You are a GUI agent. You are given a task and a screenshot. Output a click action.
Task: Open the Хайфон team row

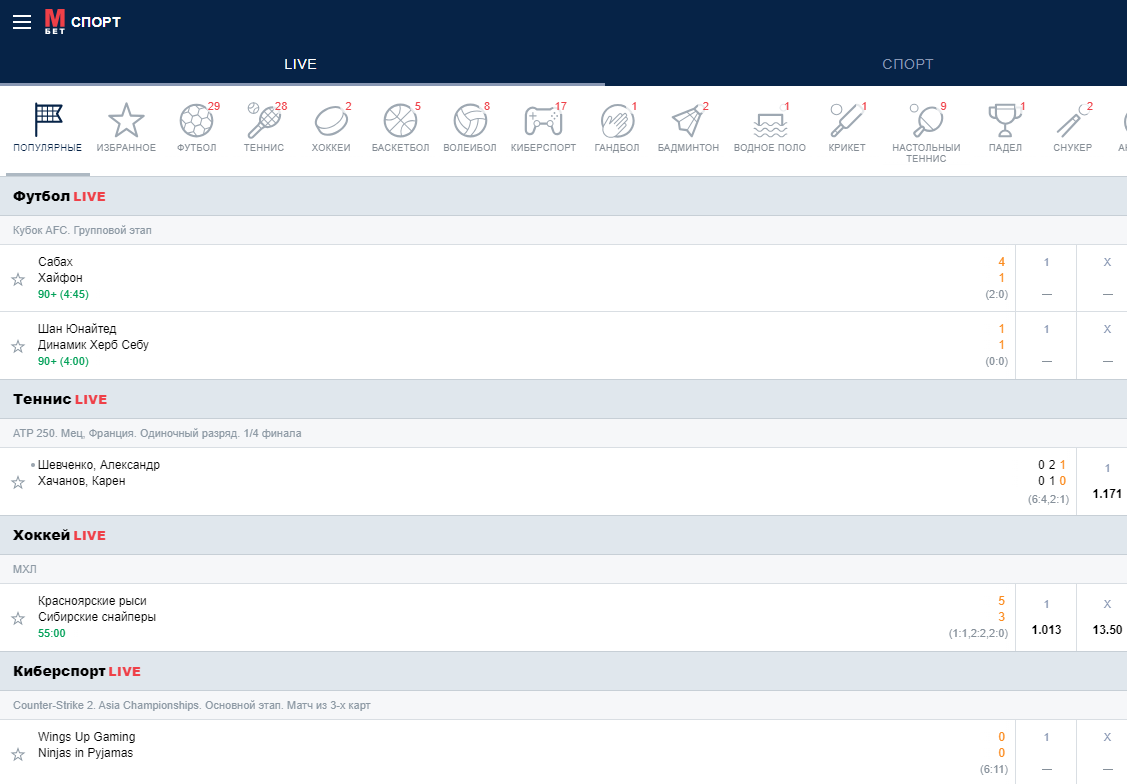click(60, 277)
